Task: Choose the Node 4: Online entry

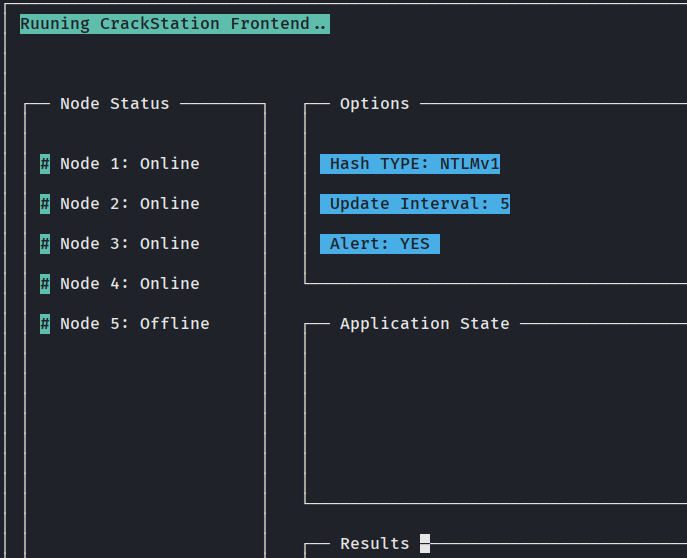Action: coord(129,284)
